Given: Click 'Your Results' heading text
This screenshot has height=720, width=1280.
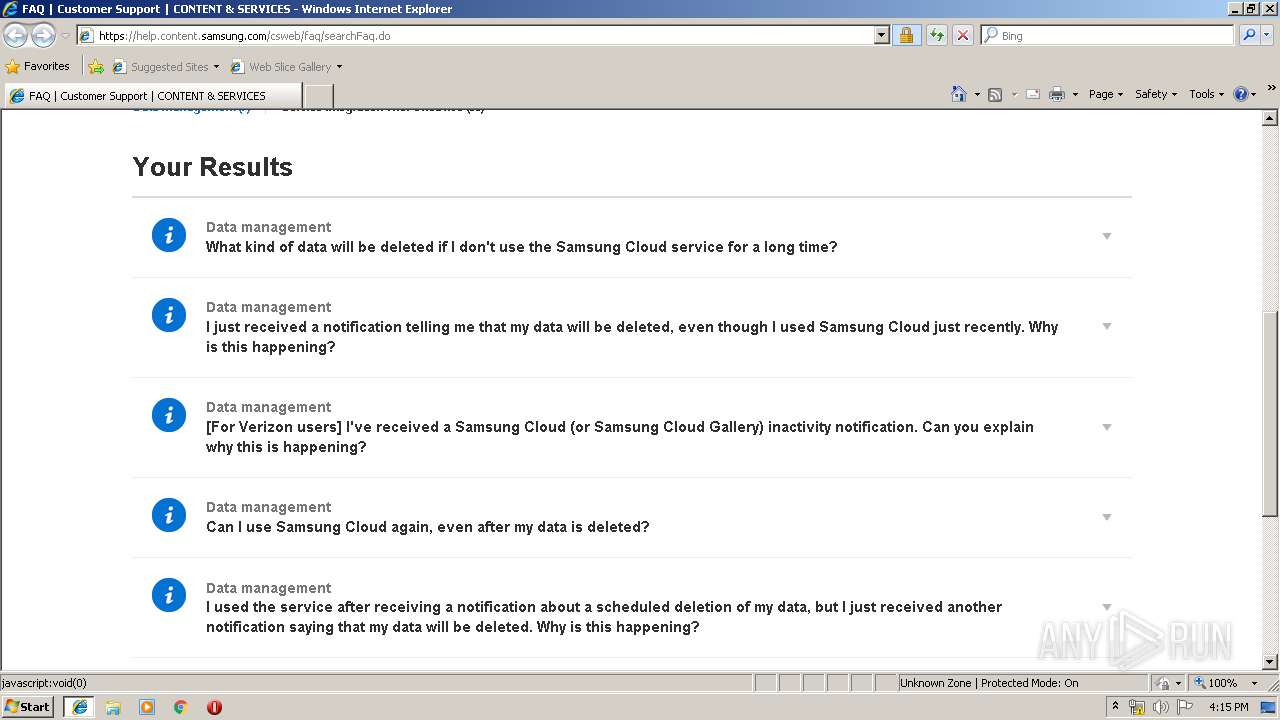Looking at the screenshot, I should (x=212, y=167).
